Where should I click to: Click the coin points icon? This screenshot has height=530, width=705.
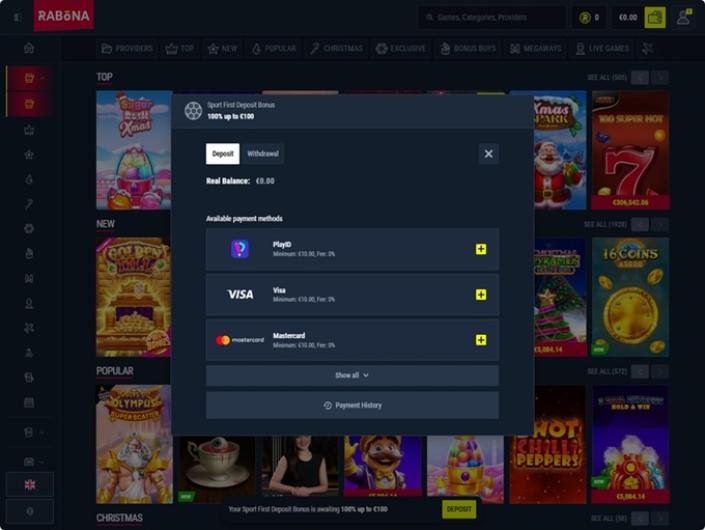click(588, 17)
